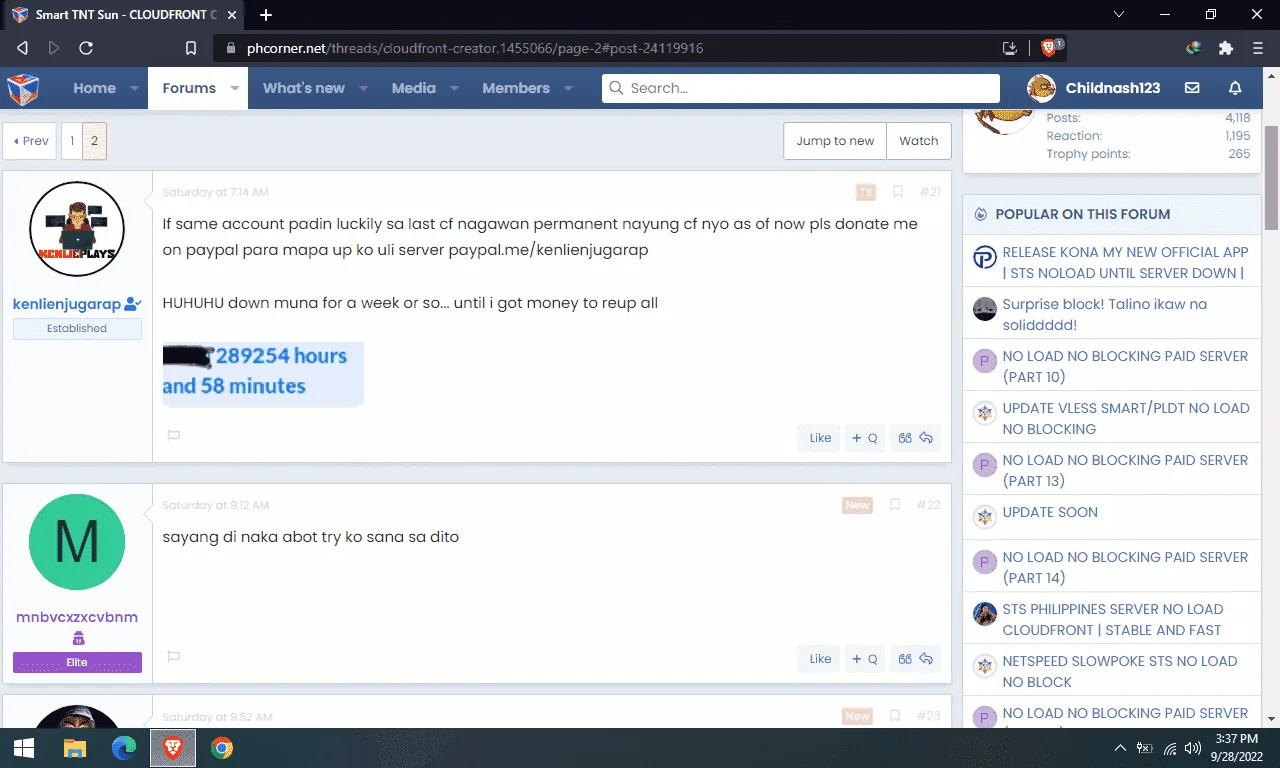Click the page vertical scrollbar thumb
1280x768 pixels.
pyautogui.click(x=1272, y=178)
